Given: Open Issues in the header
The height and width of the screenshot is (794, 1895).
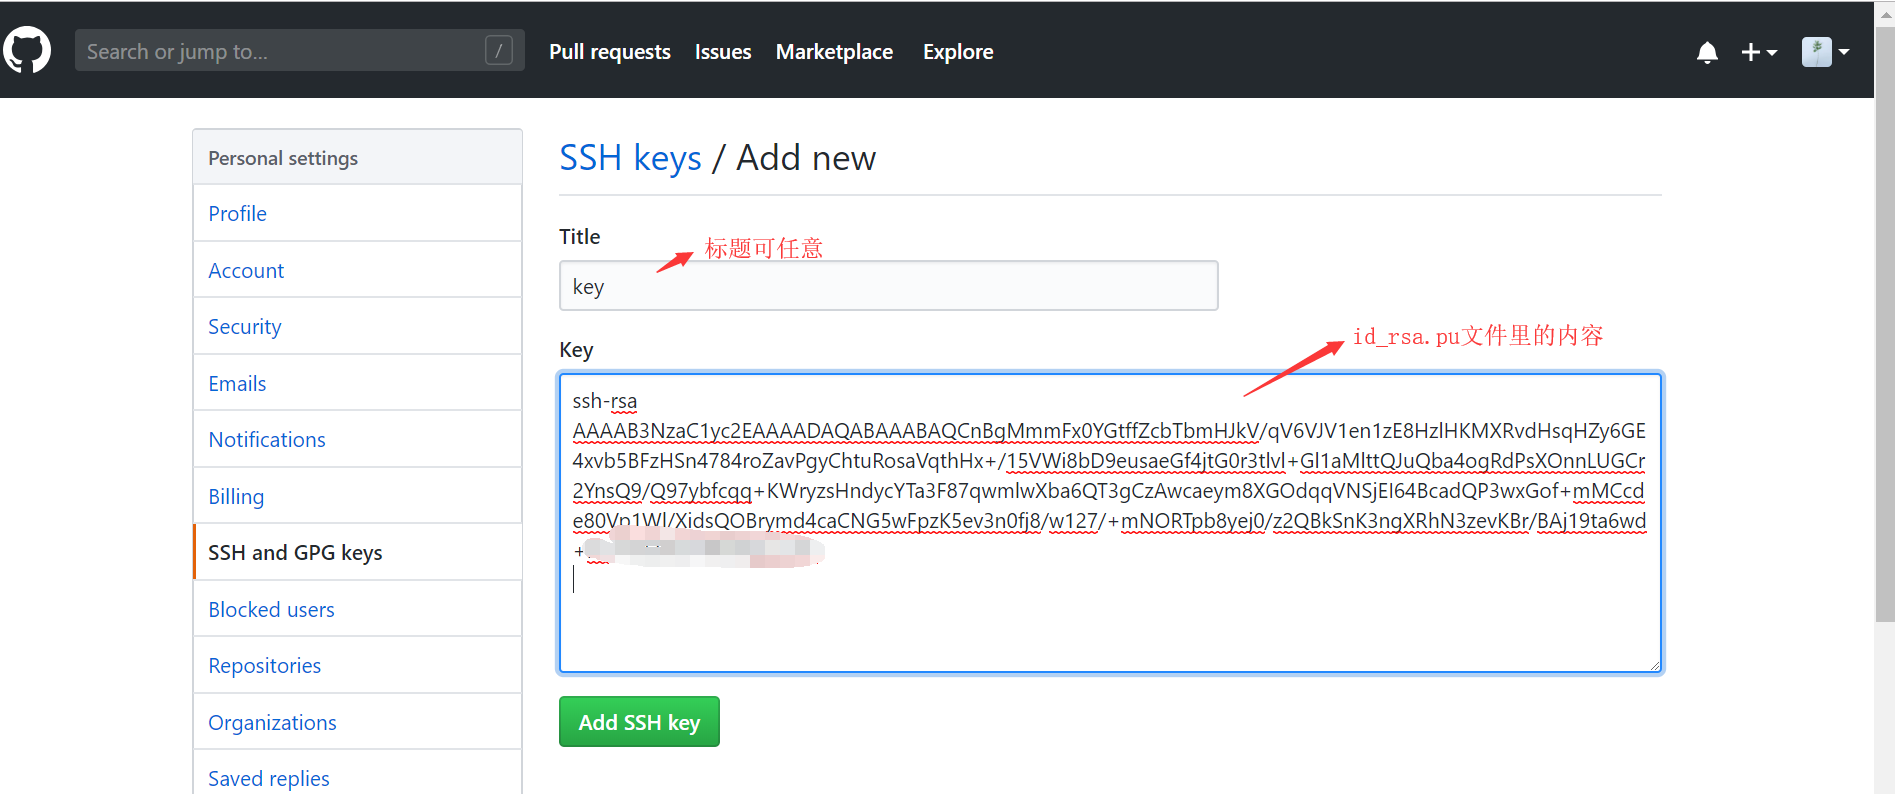Looking at the screenshot, I should point(723,52).
